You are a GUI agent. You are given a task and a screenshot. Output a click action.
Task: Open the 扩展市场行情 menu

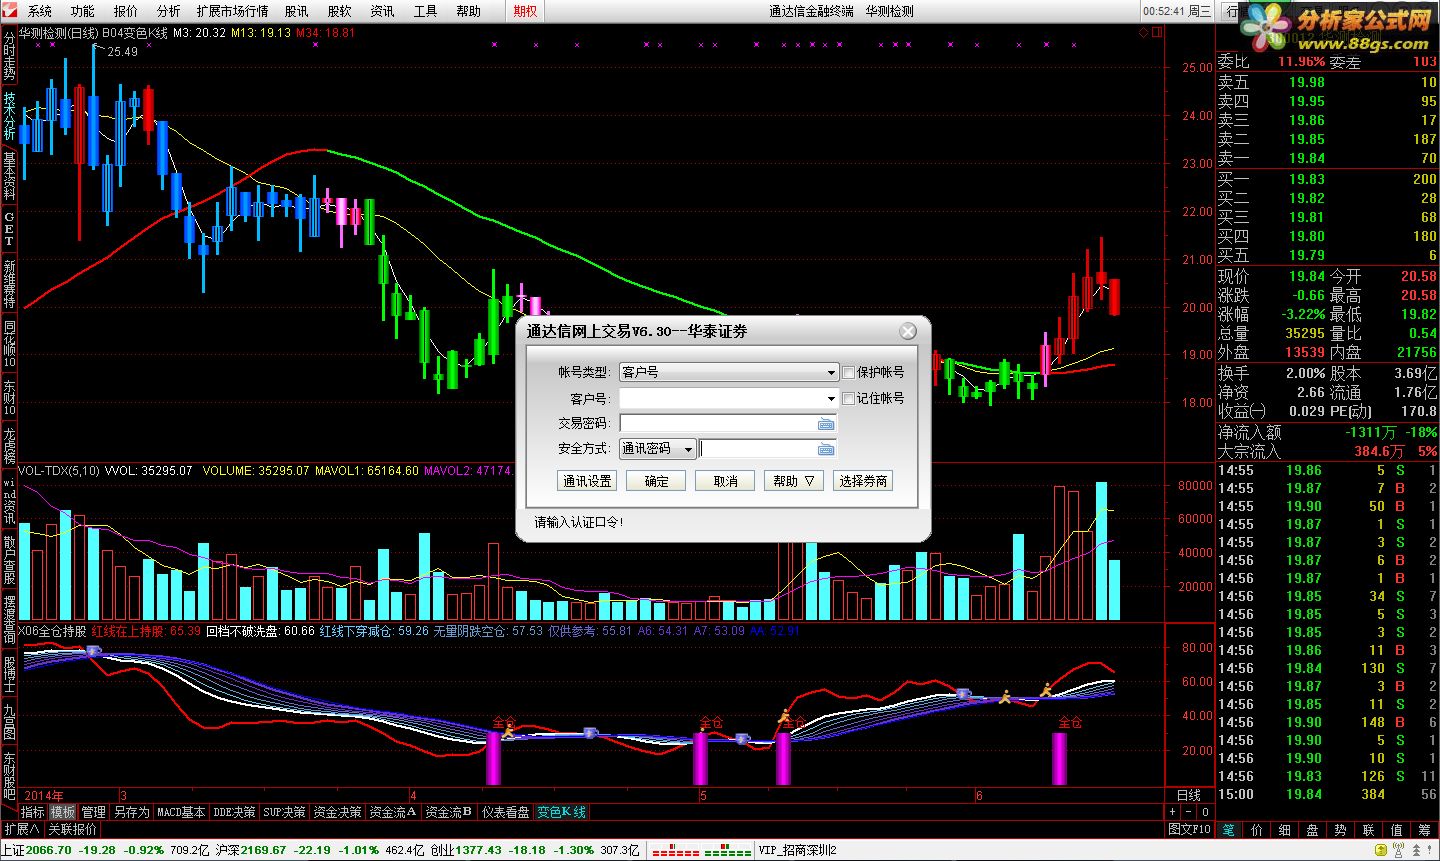click(x=233, y=11)
